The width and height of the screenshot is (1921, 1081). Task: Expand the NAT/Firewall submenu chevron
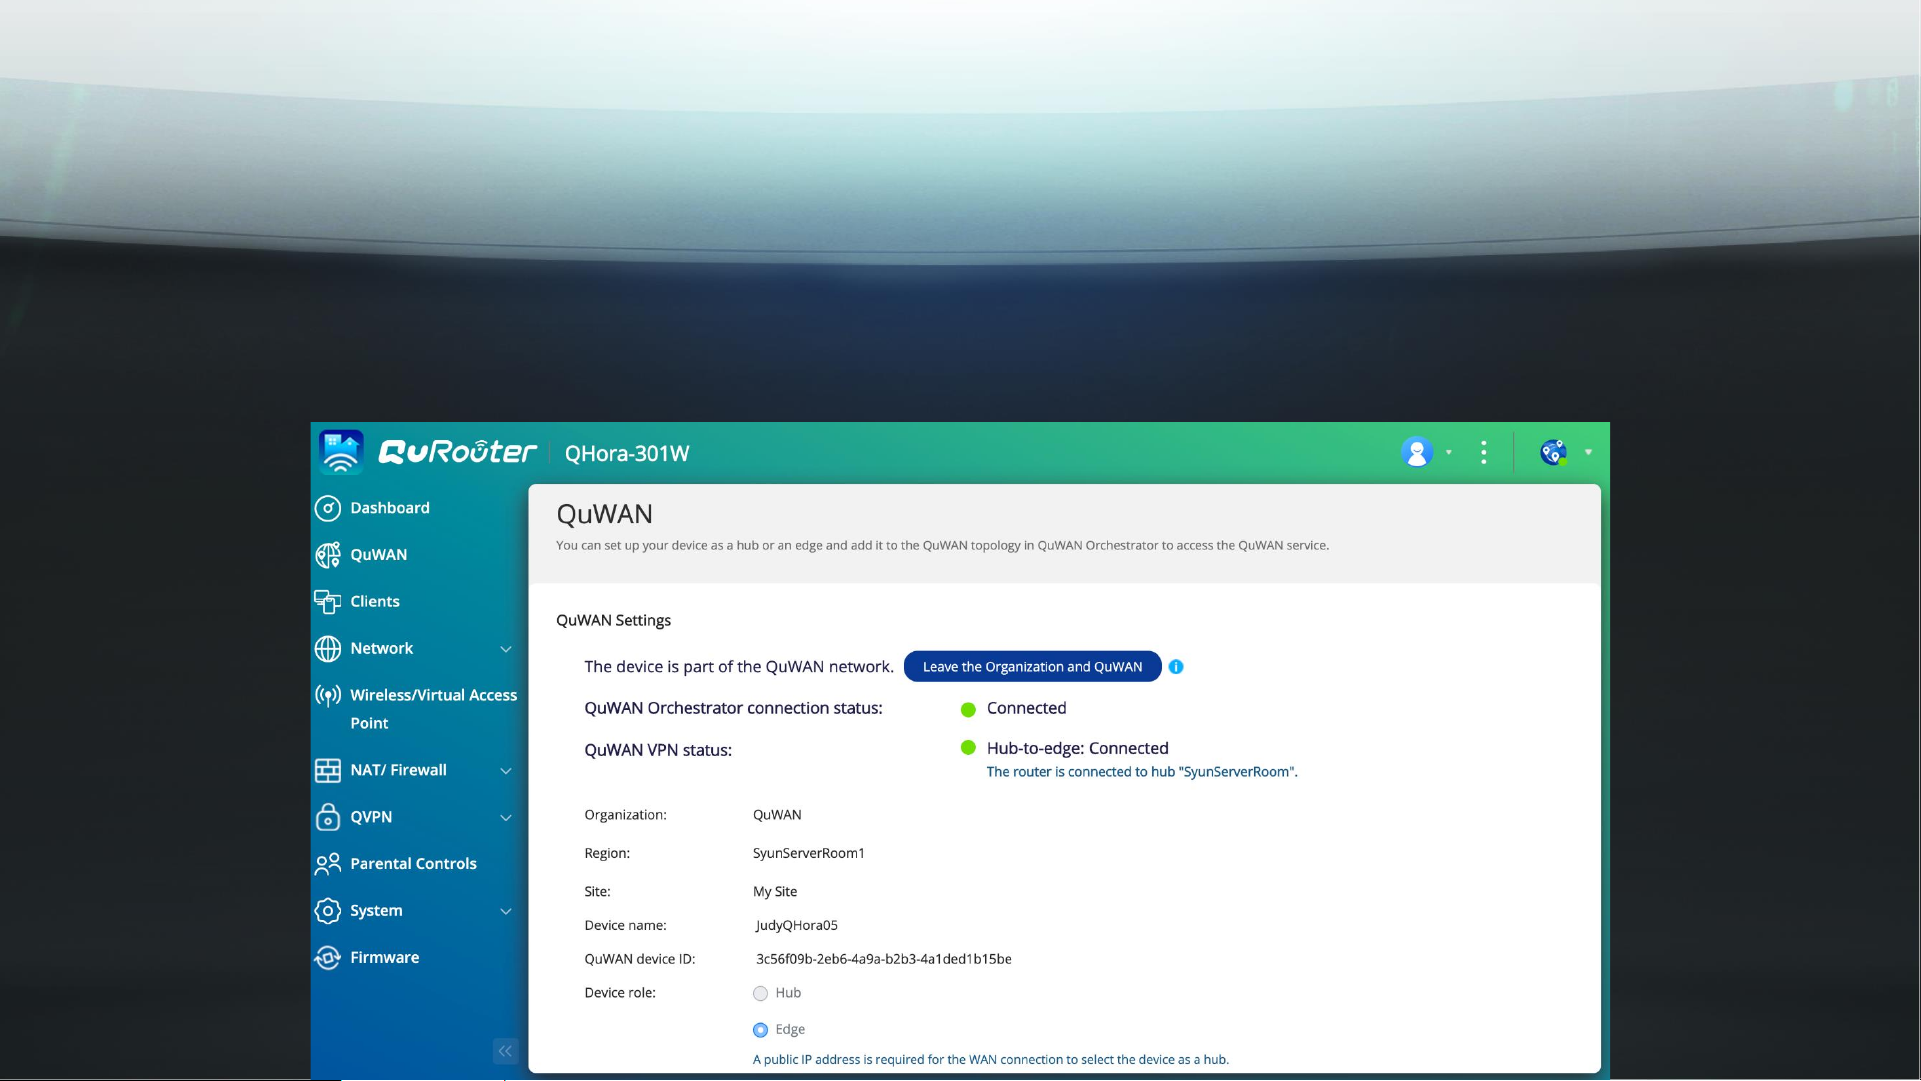(506, 771)
